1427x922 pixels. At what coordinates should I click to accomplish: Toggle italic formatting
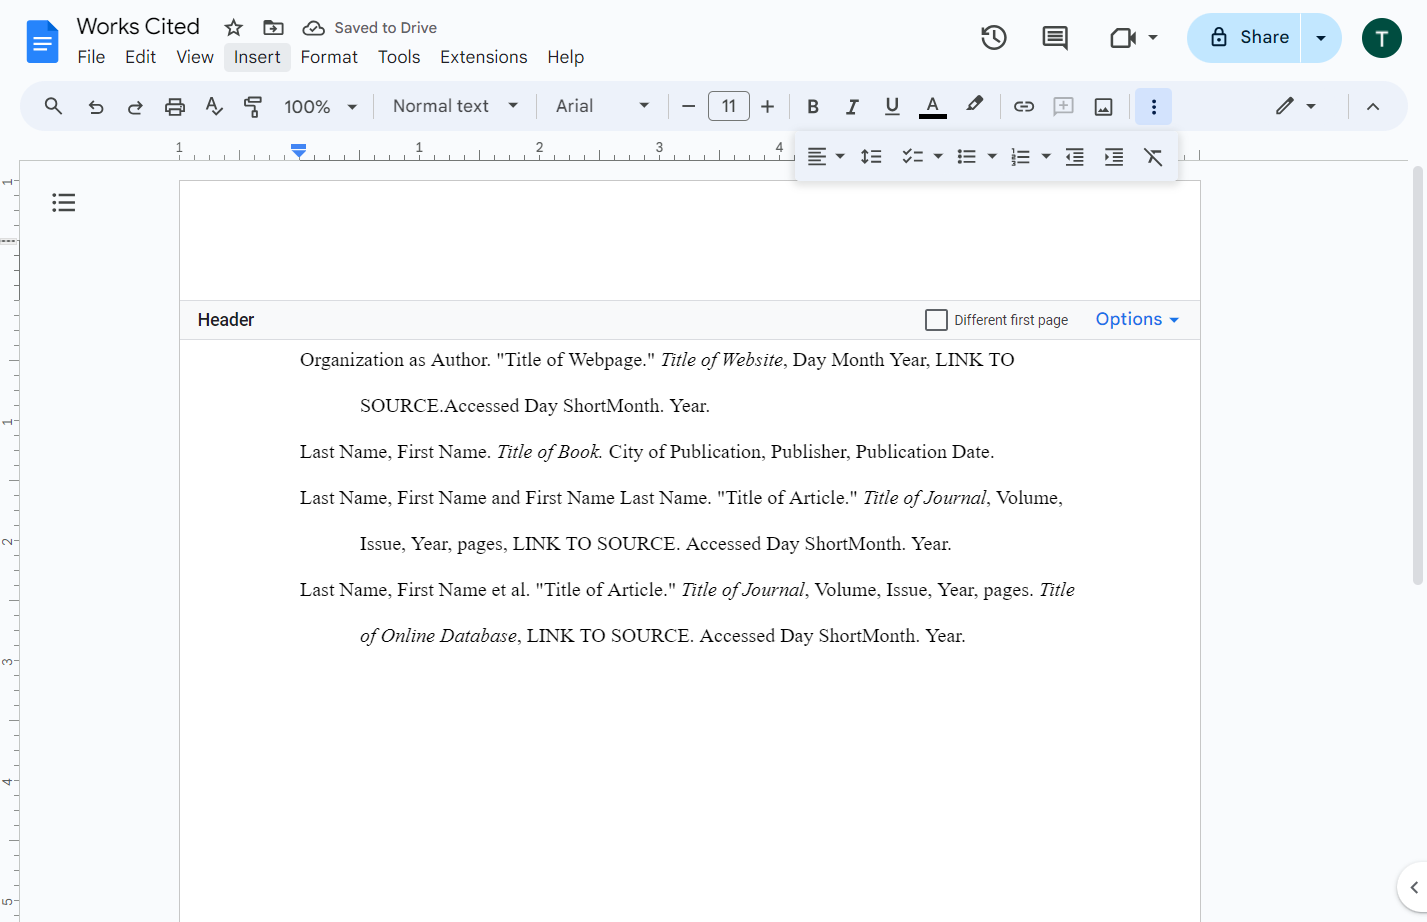click(x=852, y=106)
